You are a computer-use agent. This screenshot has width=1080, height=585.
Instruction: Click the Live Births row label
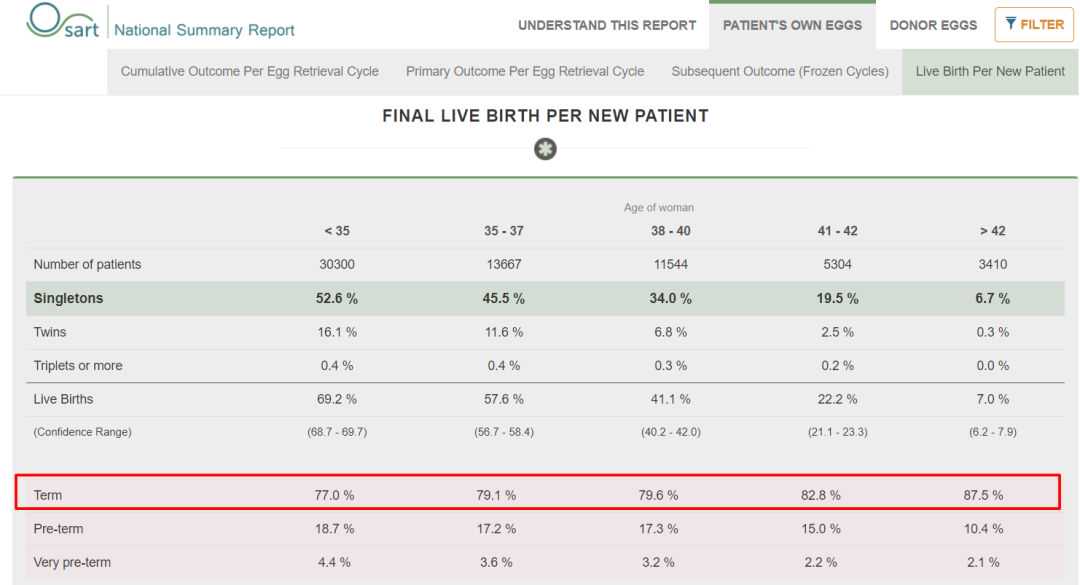point(63,399)
